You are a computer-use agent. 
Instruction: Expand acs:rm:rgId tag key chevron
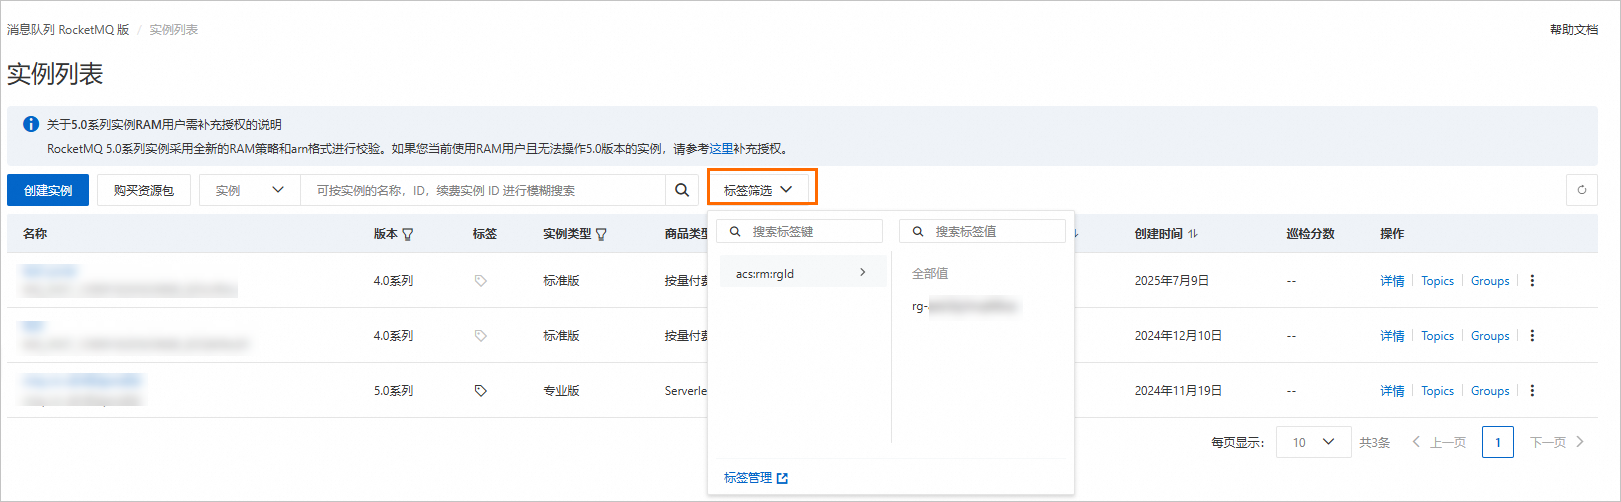pyautogui.click(x=863, y=272)
